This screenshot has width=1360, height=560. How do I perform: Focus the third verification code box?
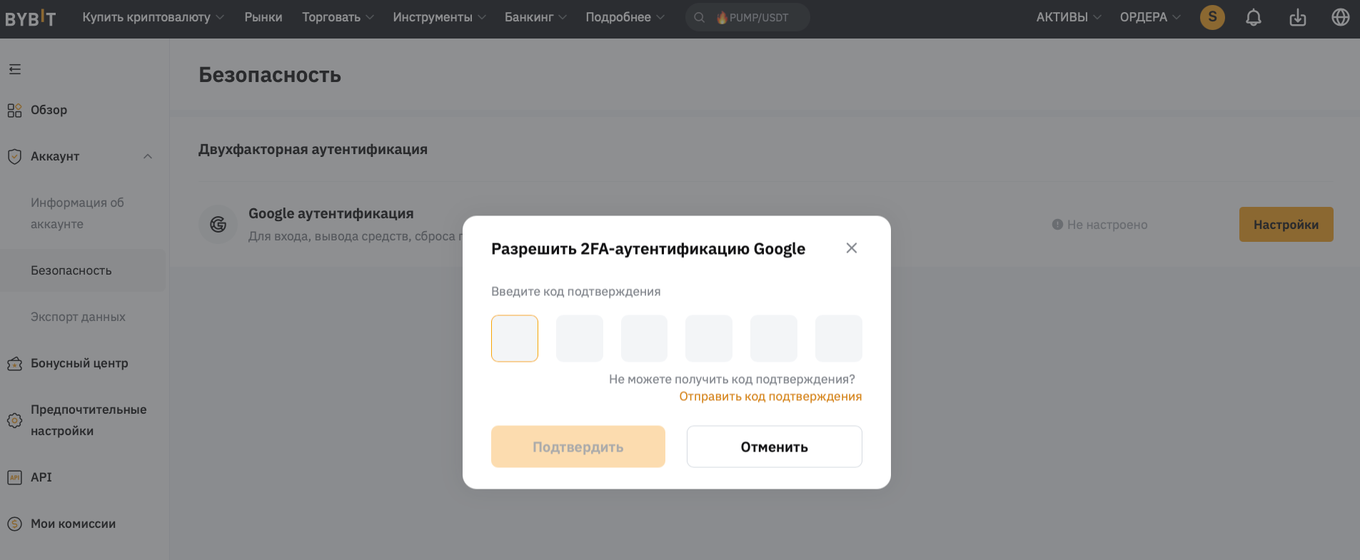644,338
